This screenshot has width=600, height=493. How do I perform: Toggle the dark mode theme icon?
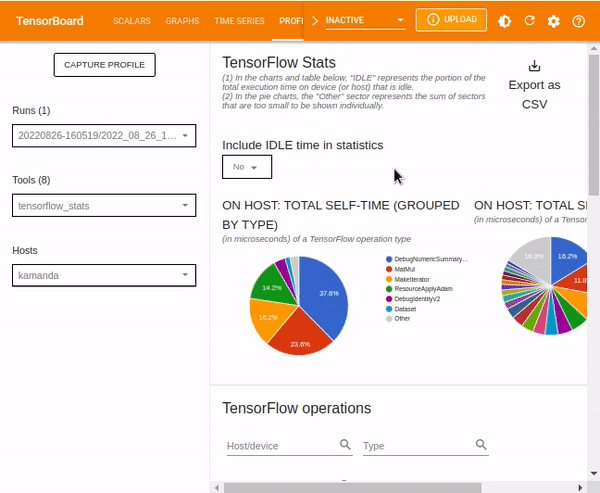(x=504, y=21)
